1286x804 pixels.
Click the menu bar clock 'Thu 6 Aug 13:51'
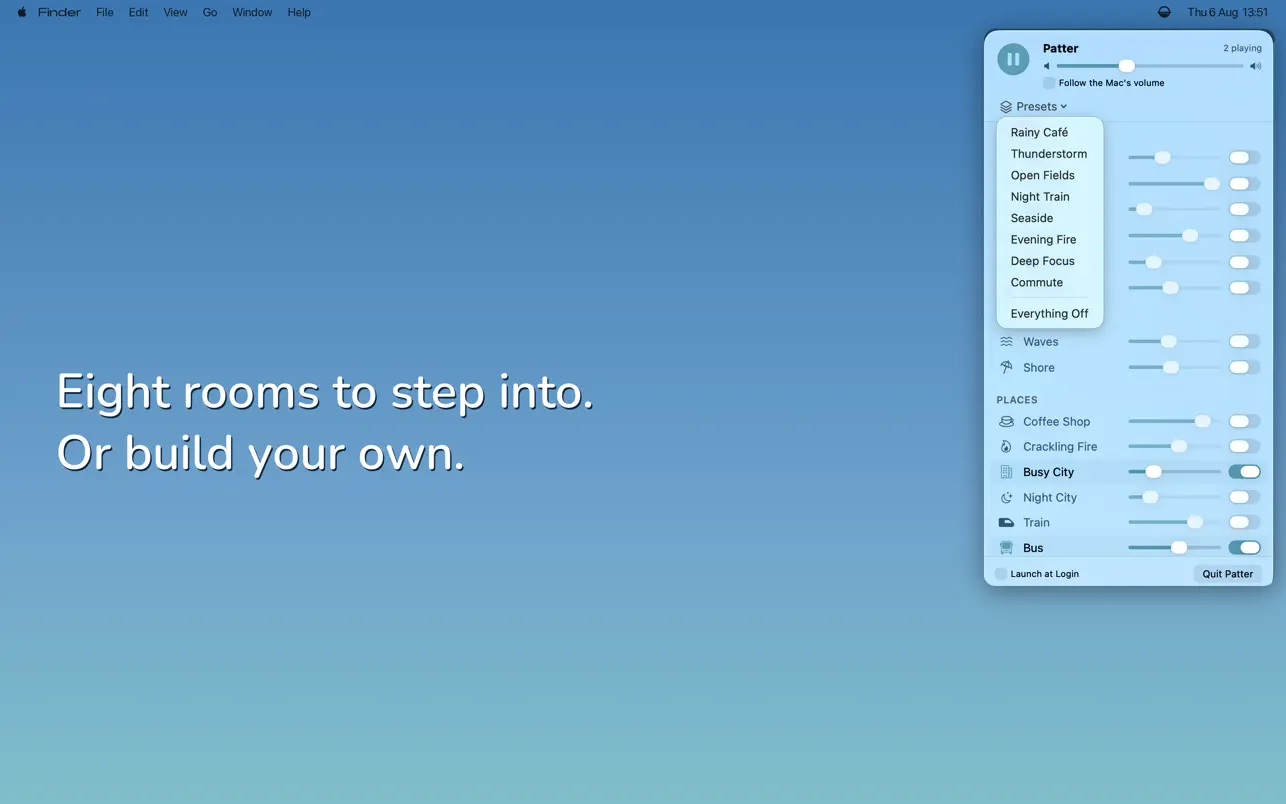[1227, 12]
